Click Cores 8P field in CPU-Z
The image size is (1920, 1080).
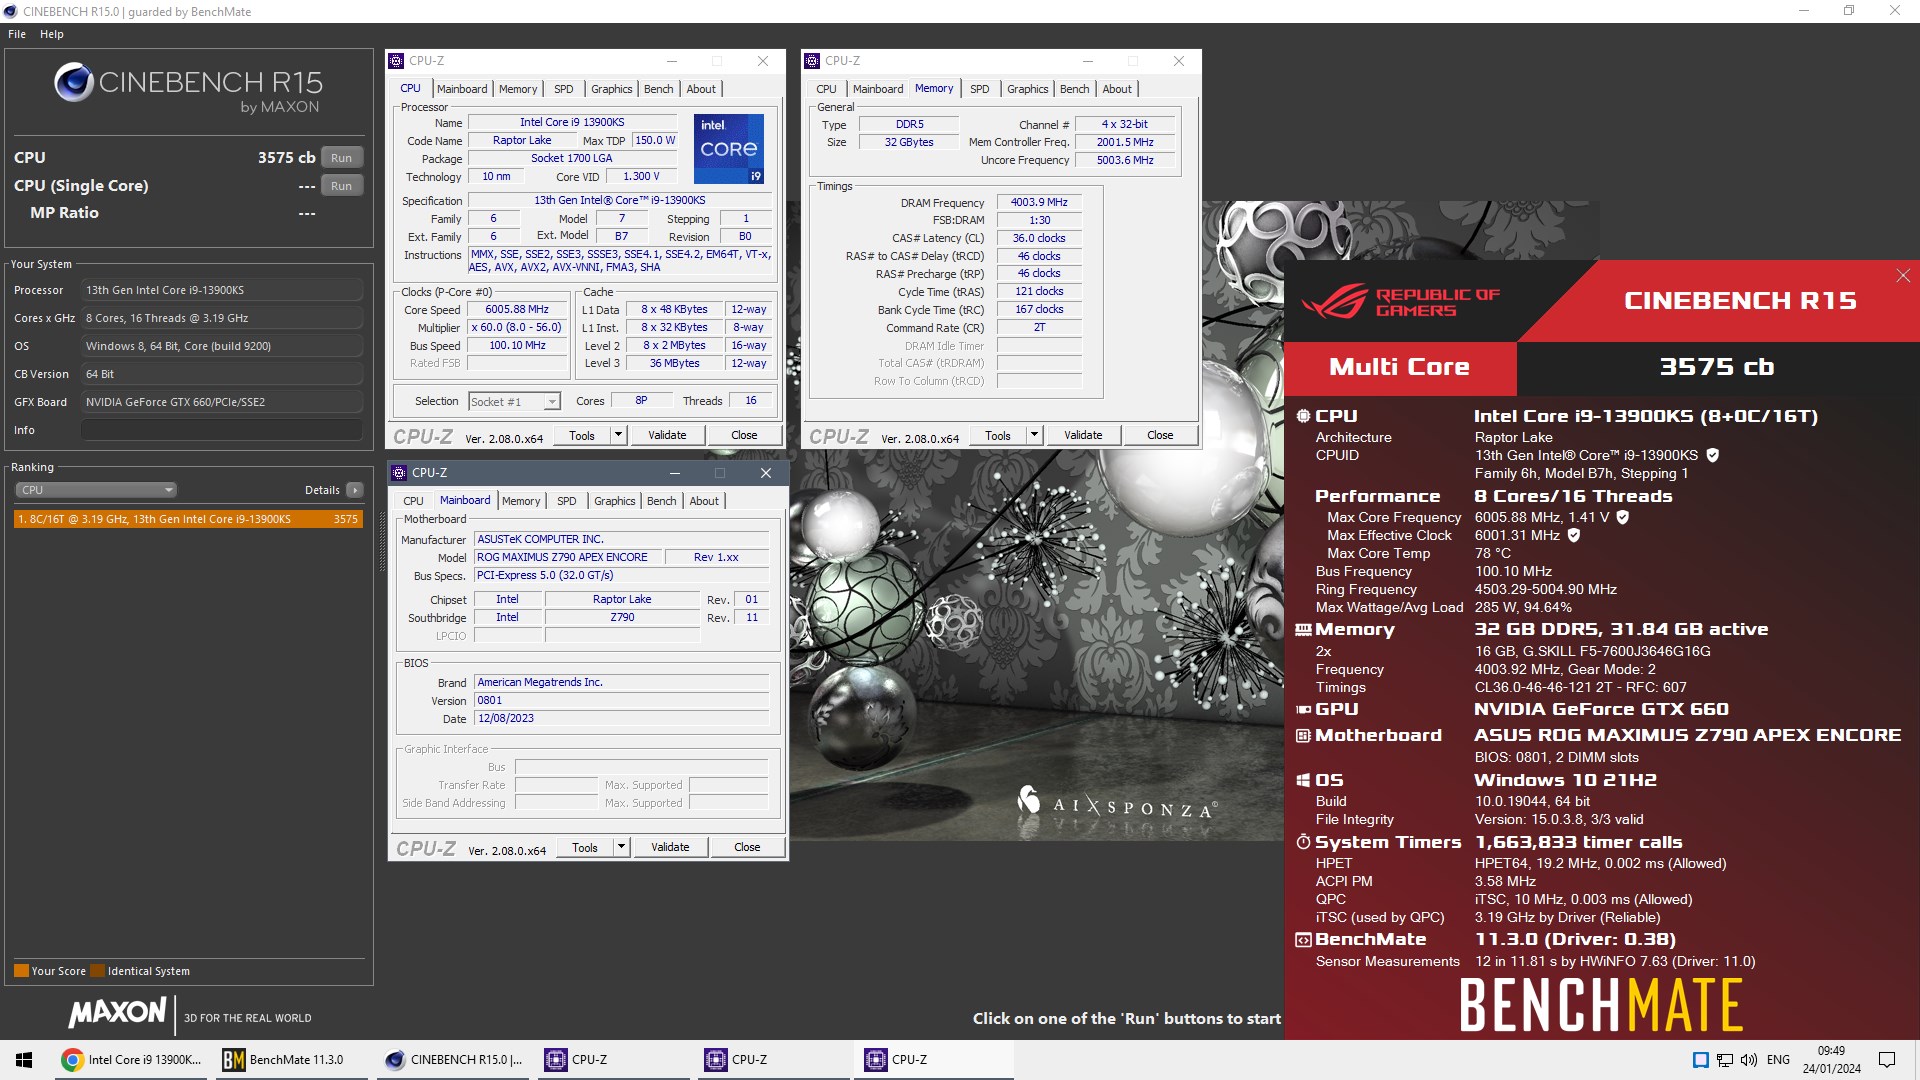click(641, 401)
